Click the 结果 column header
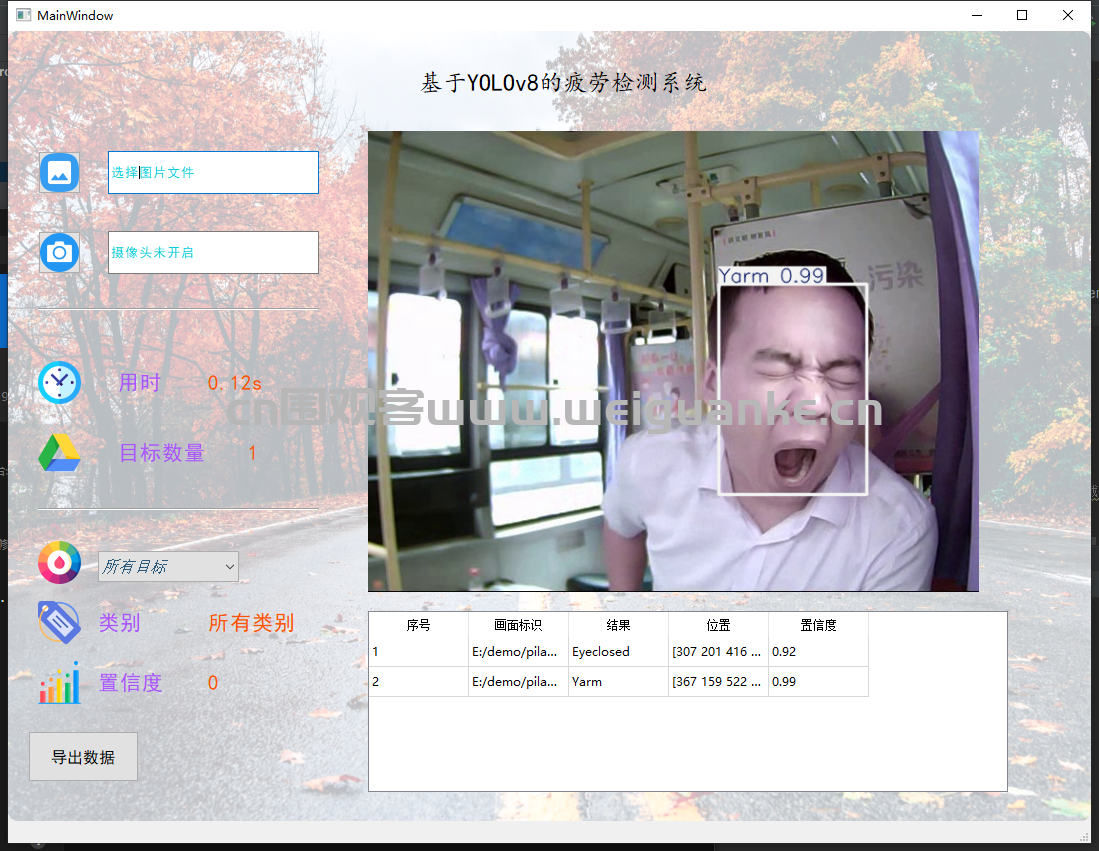Viewport: 1099px width, 851px height. 618,625
